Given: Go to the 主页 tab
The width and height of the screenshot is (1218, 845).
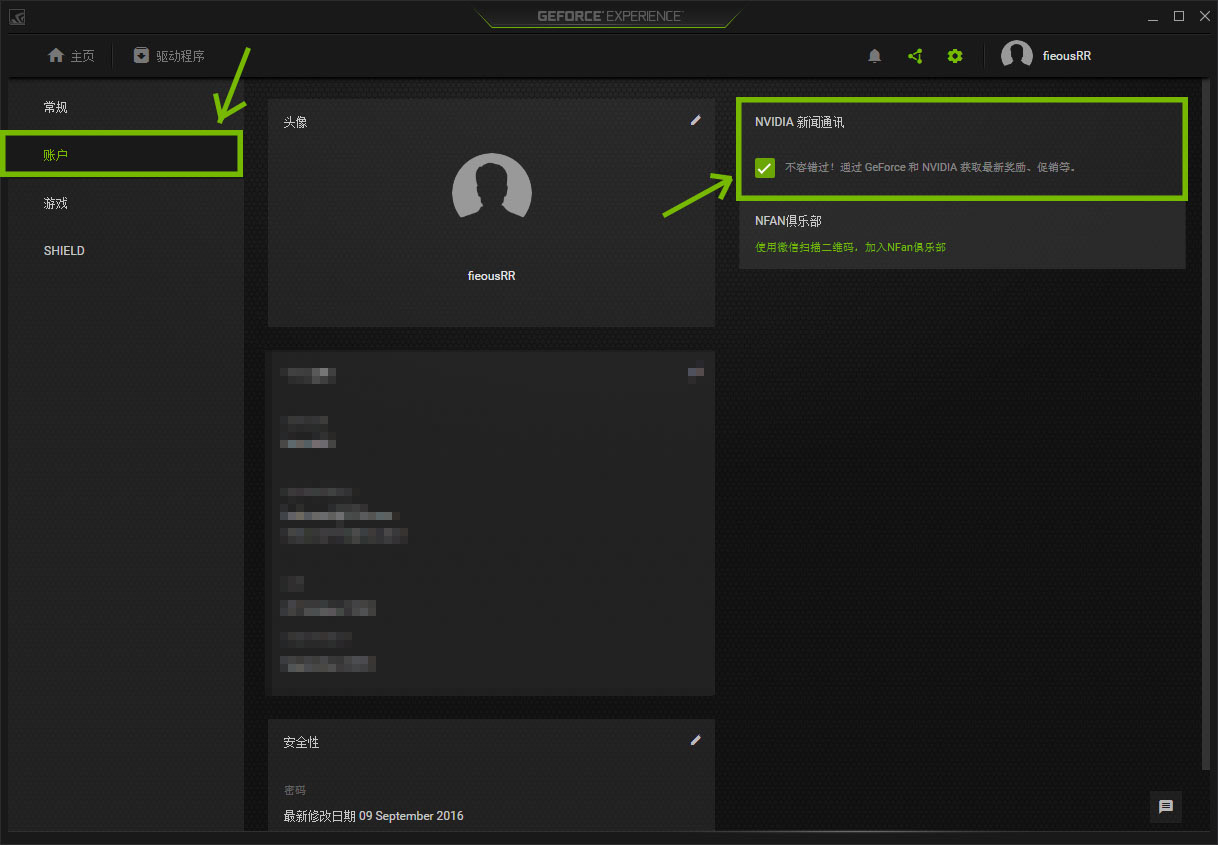Looking at the screenshot, I should coord(71,56).
